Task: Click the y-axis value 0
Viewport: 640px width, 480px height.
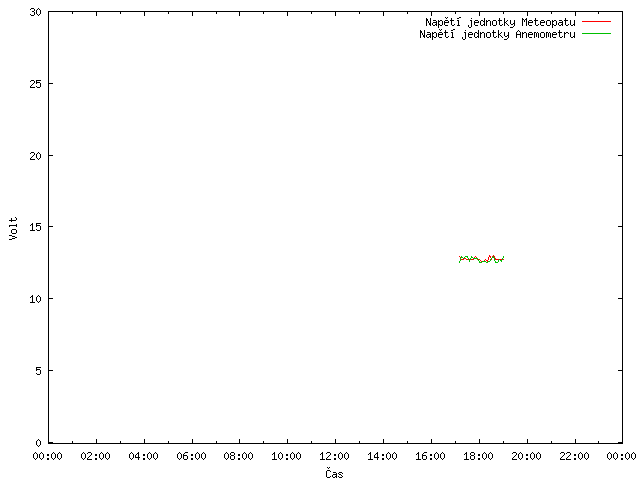Action: [38, 442]
